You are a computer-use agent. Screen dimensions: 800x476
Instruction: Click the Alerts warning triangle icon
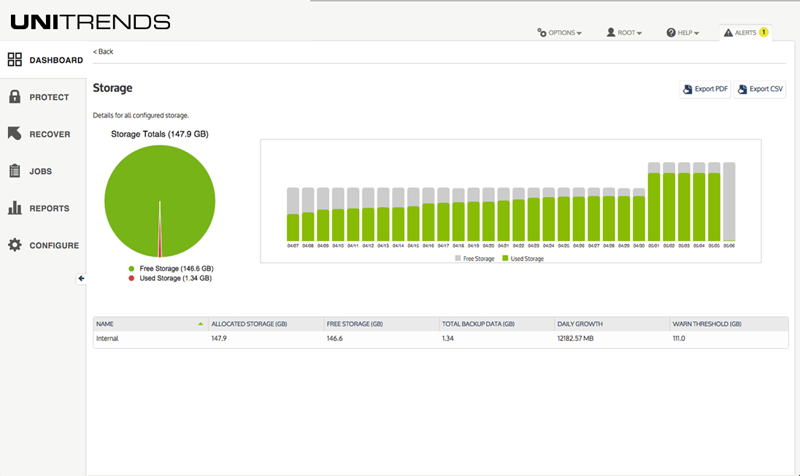728,33
